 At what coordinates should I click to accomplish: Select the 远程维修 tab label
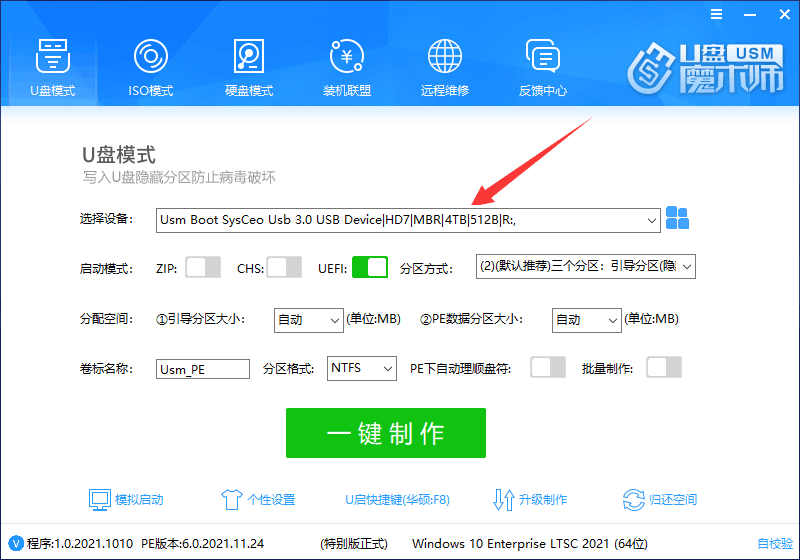coord(444,91)
